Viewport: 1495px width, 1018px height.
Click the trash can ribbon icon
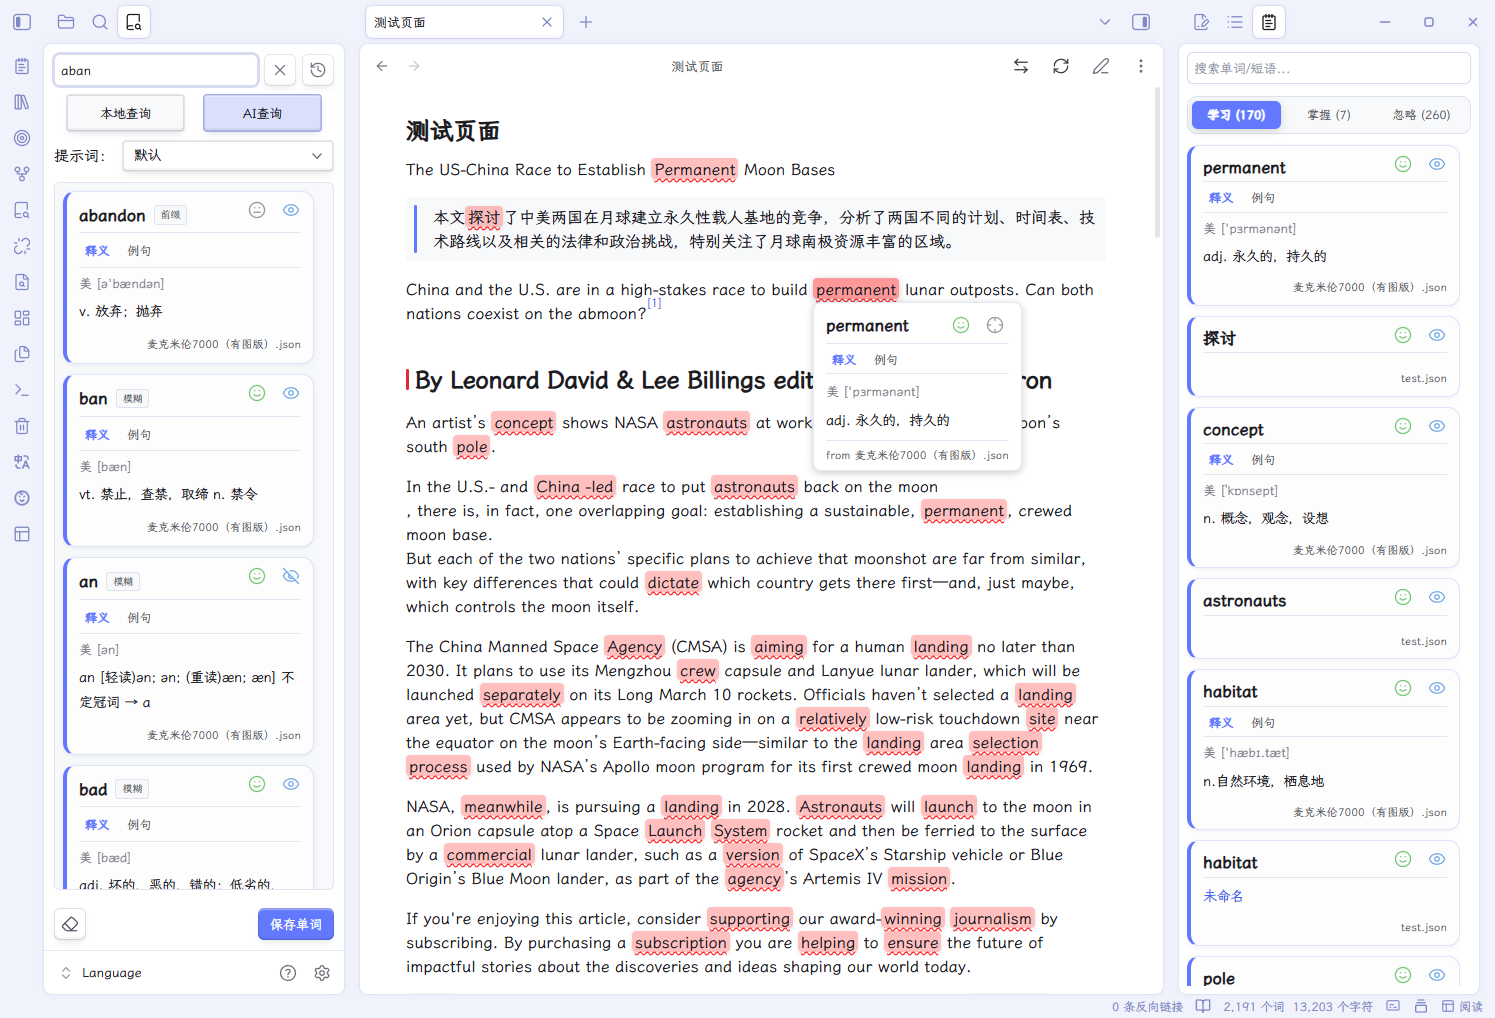tap(22, 426)
